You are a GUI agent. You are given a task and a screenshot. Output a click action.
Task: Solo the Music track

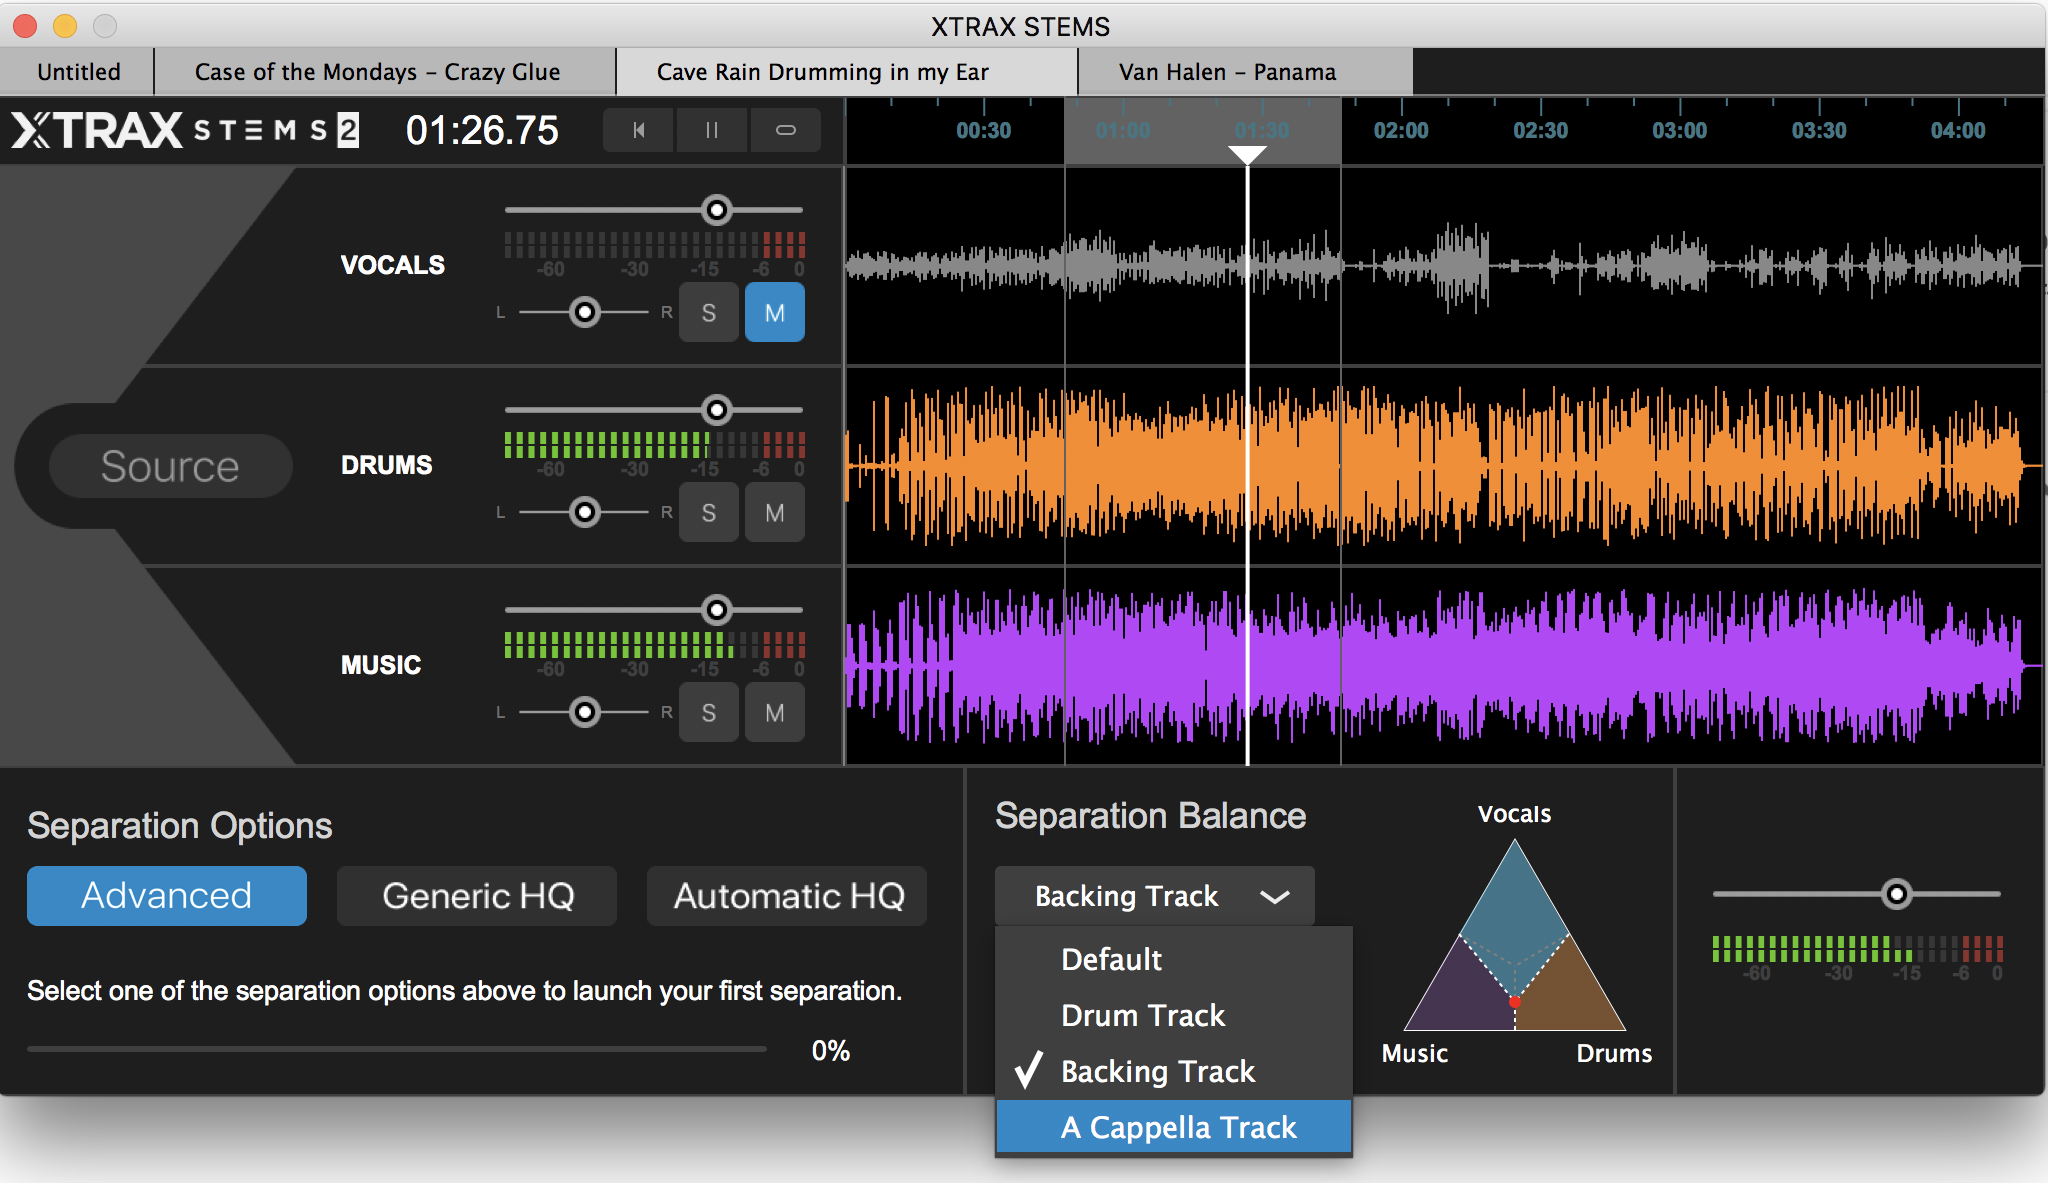pyautogui.click(x=708, y=713)
